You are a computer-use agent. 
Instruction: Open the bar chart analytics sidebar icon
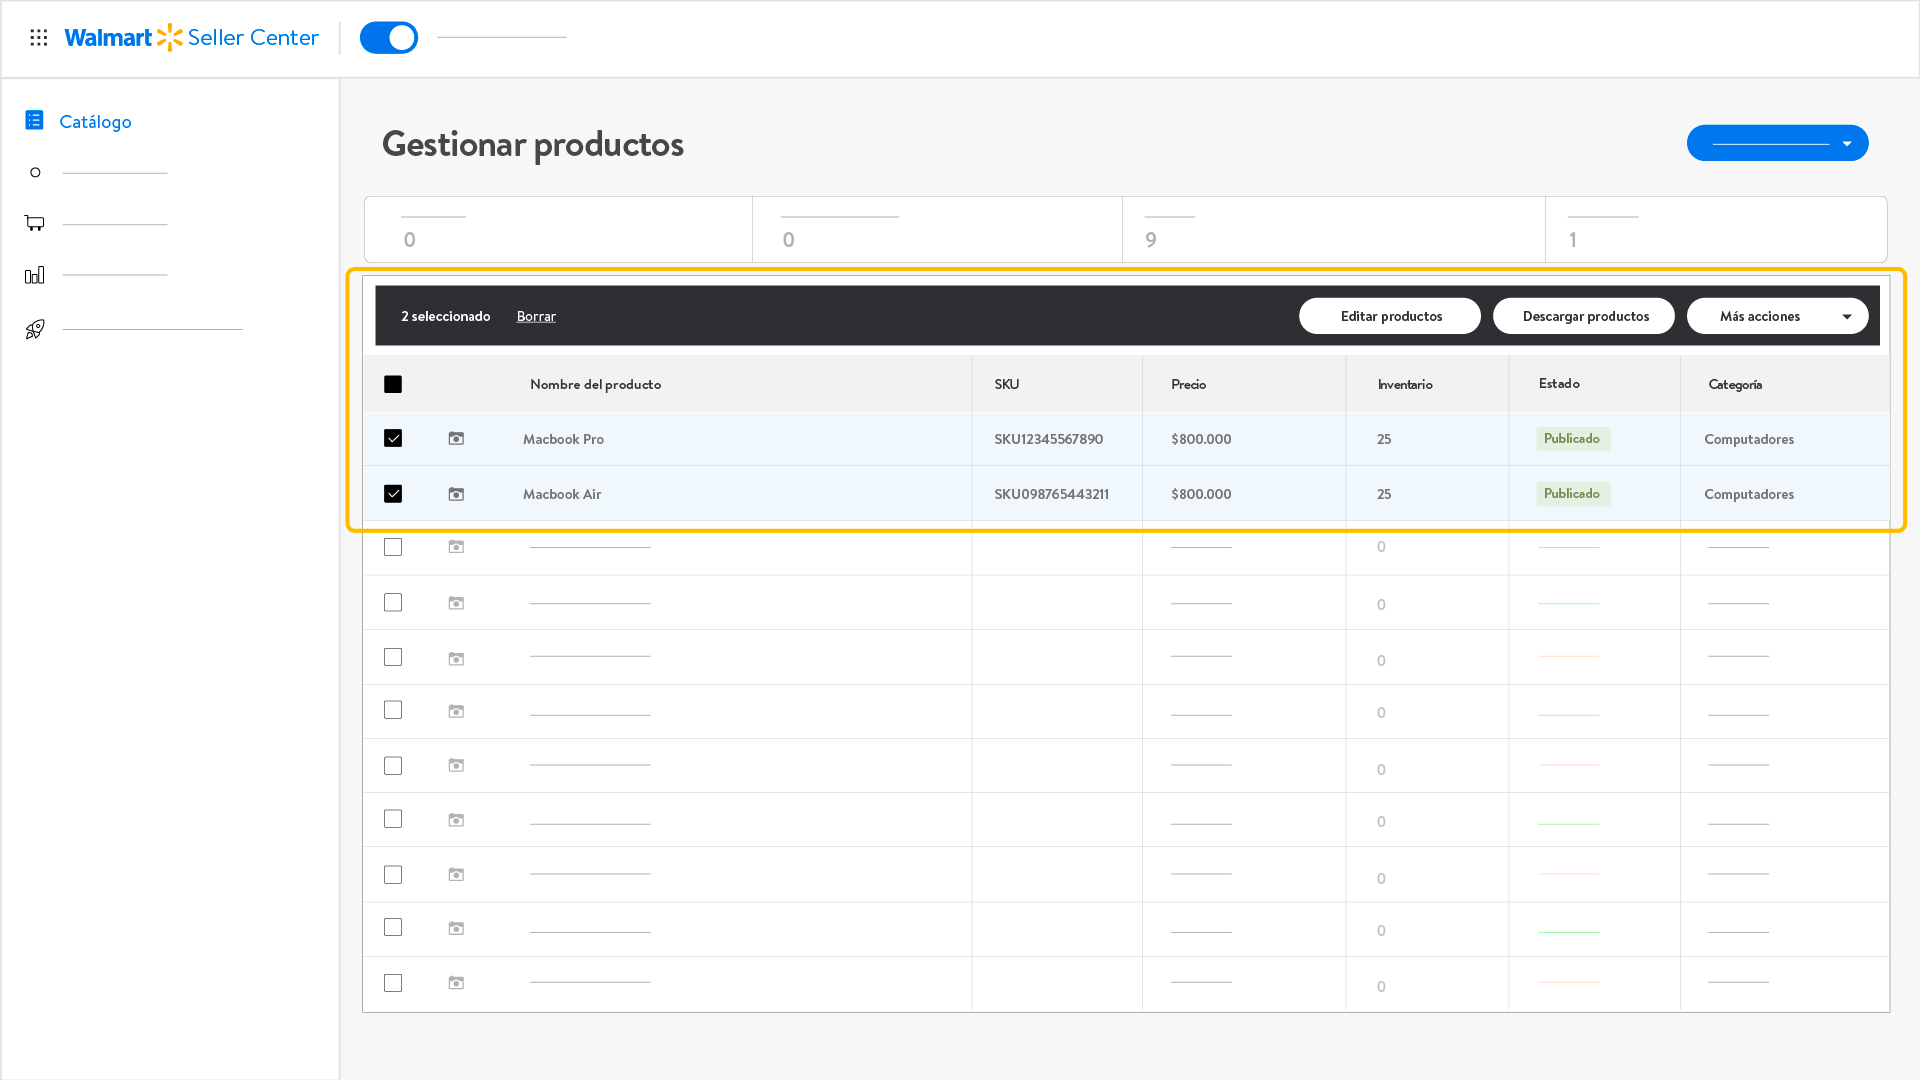(35, 275)
